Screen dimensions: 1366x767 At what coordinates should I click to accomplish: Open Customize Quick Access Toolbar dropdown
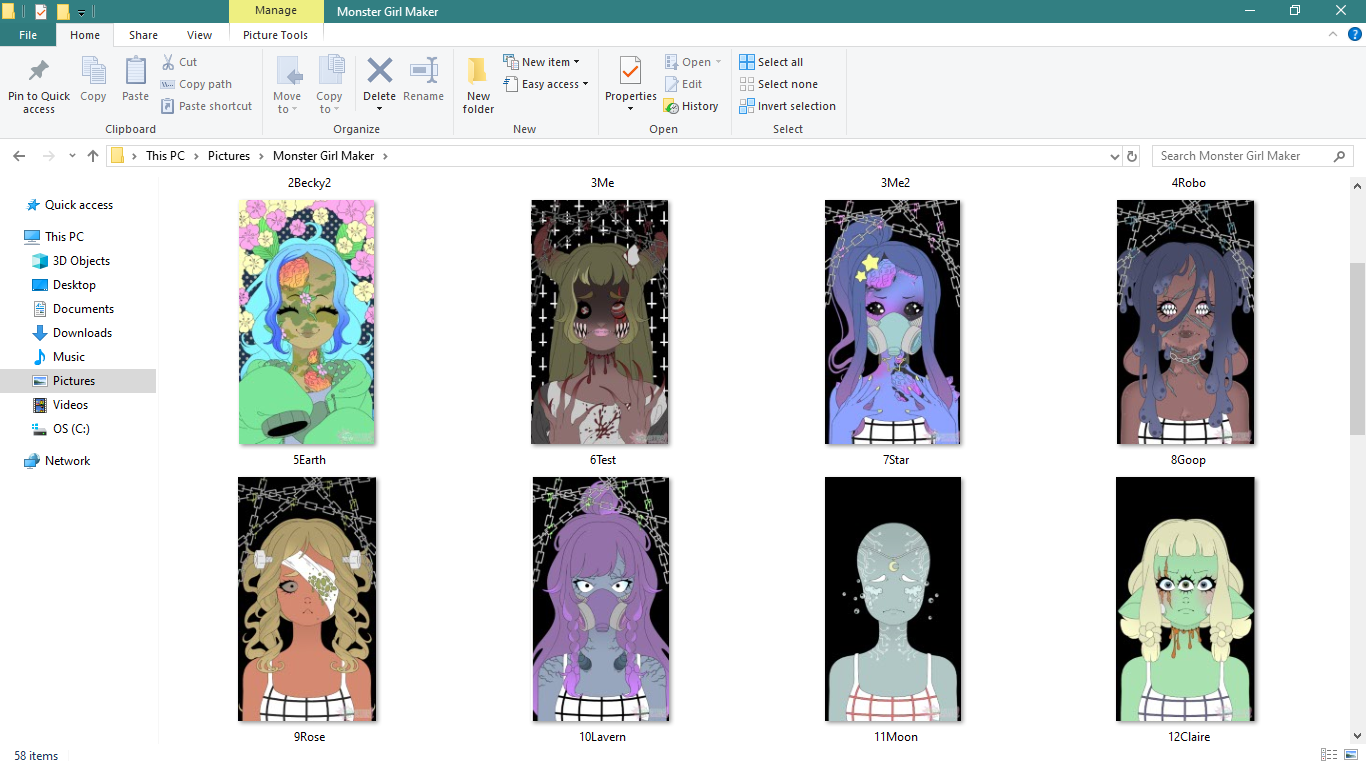coord(81,12)
